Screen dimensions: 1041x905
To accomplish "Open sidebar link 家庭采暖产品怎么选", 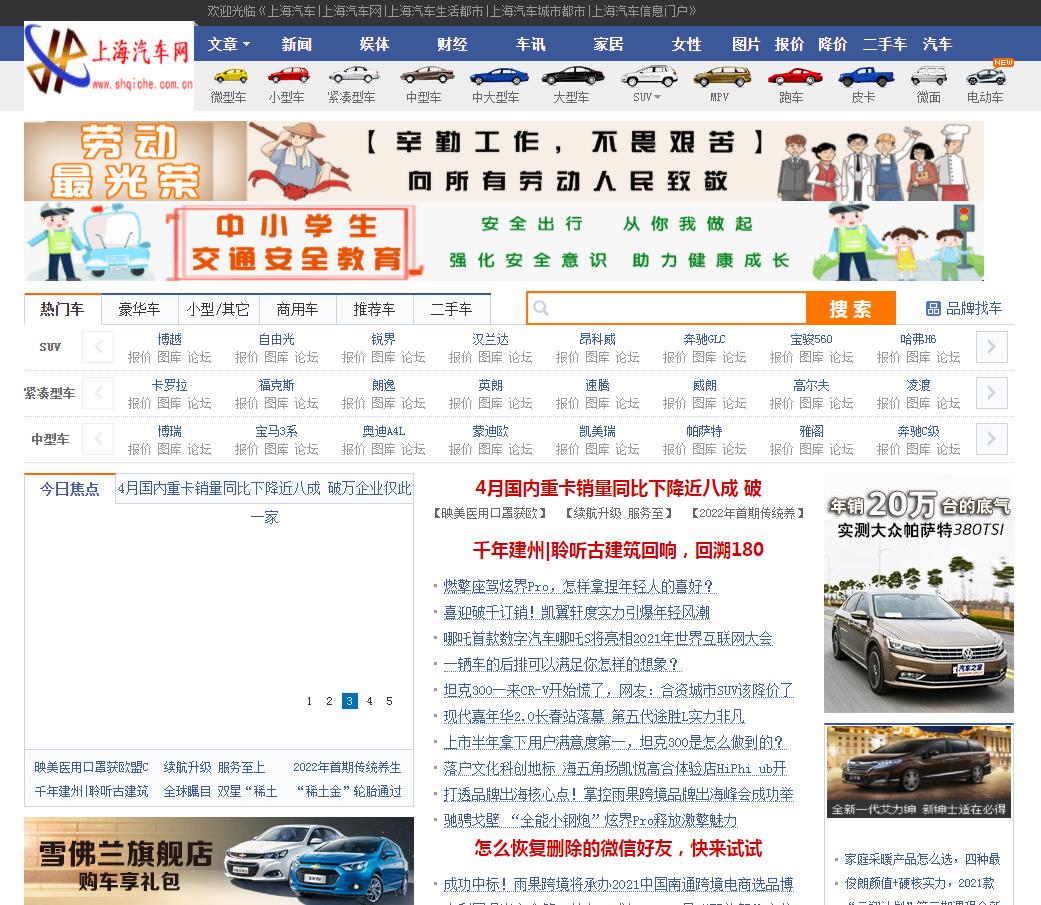I will 922,859.
